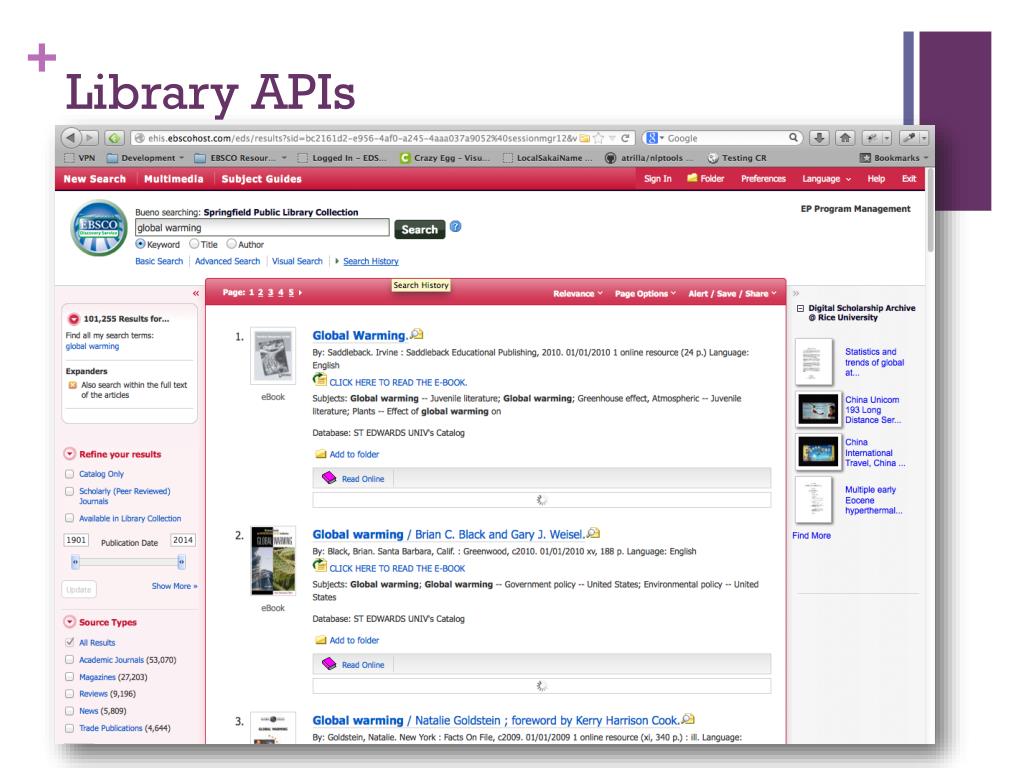Open the Multimedia menu item
The width and height of the screenshot is (1024, 768).
[x=174, y=178]
